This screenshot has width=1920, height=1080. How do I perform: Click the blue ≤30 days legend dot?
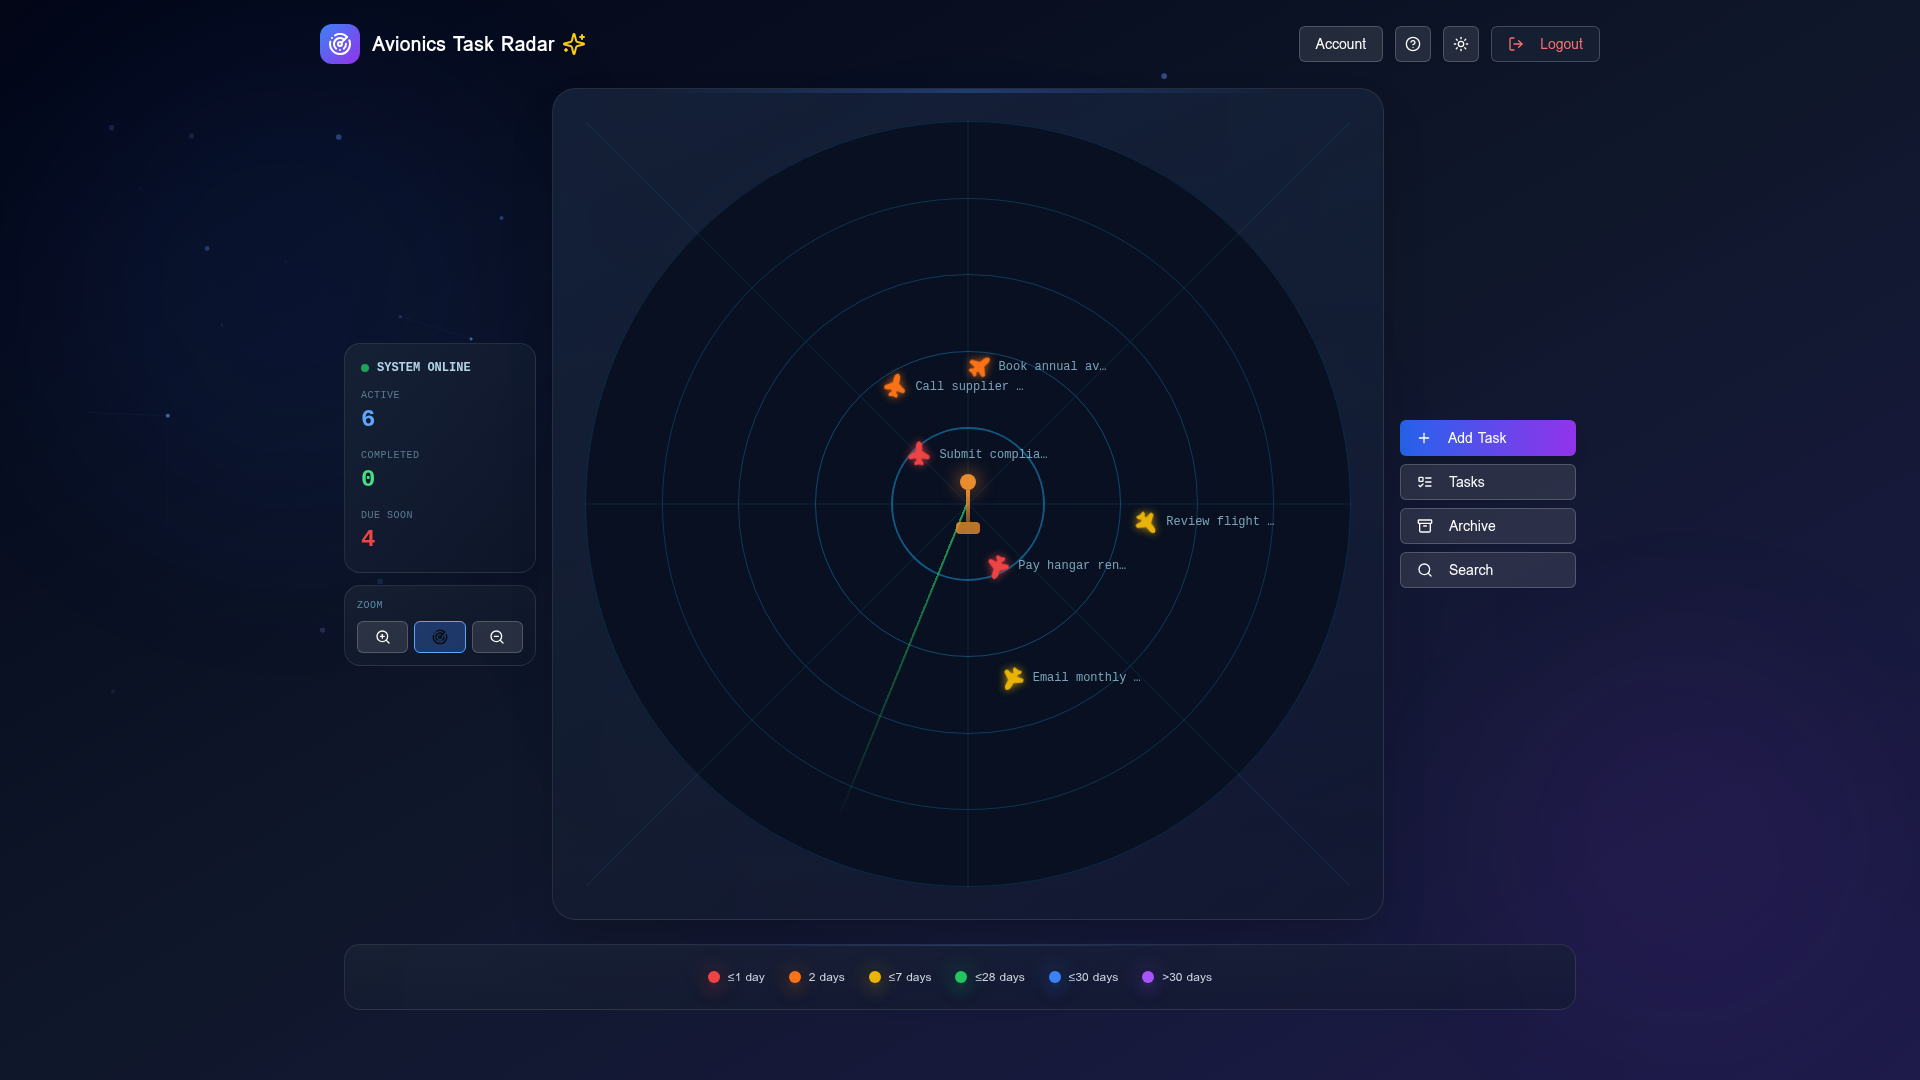(x=1055, y=977)
